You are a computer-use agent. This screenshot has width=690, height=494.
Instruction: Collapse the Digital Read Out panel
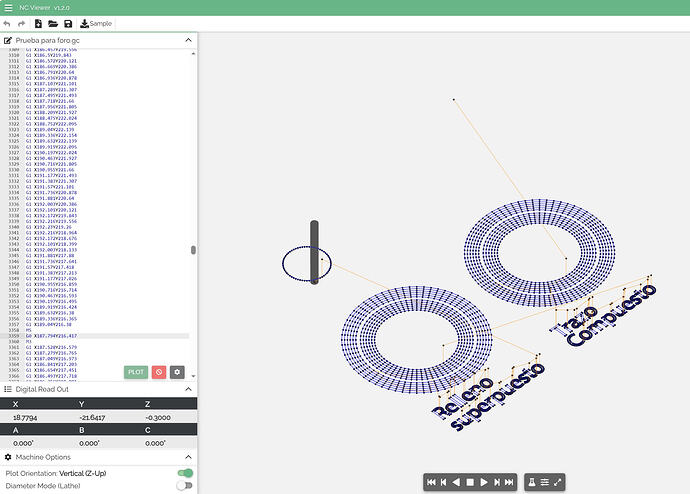point(188,389)
